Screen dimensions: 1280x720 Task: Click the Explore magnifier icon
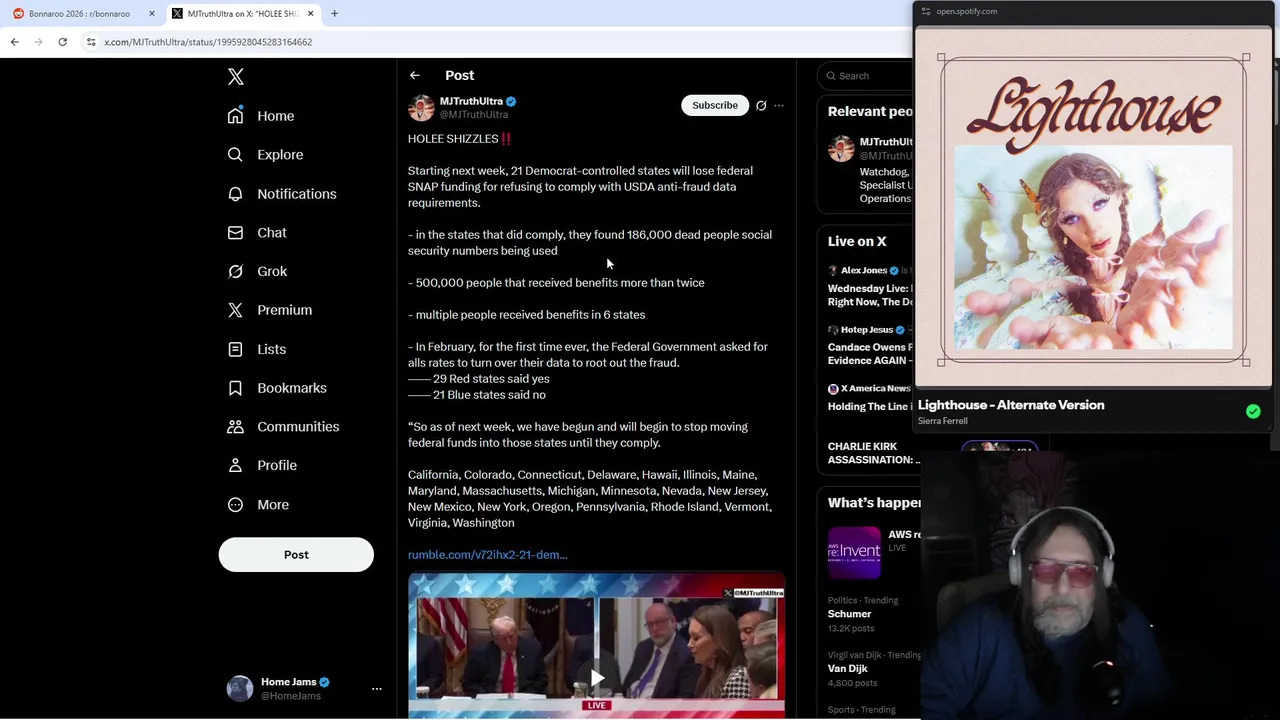[x=235, y=155]
